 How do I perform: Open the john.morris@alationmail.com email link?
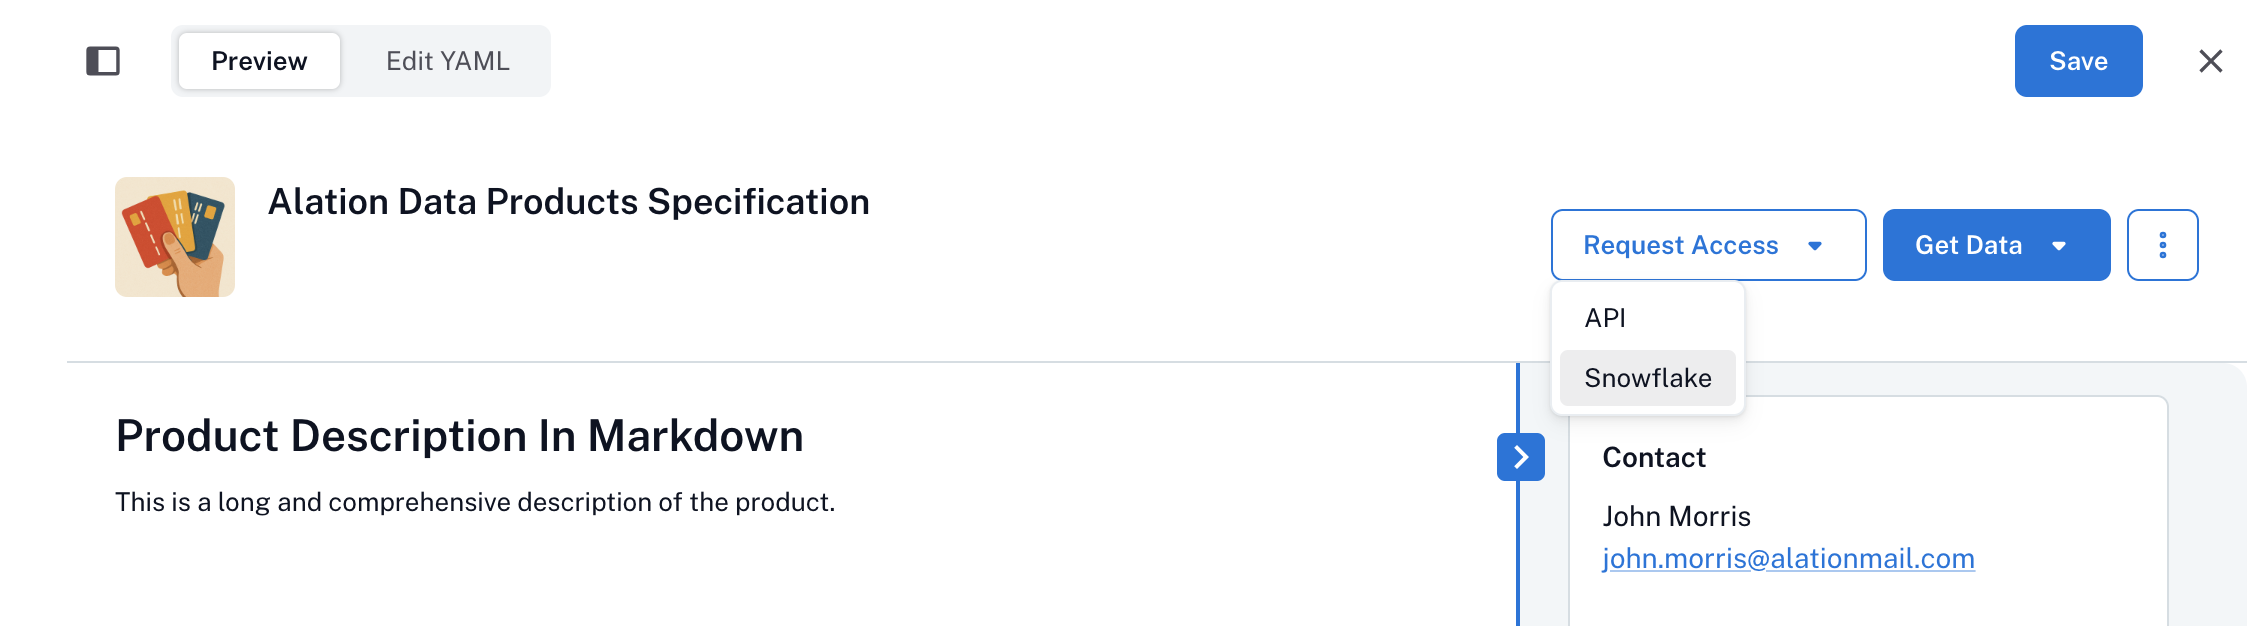tap(1788, 558)
